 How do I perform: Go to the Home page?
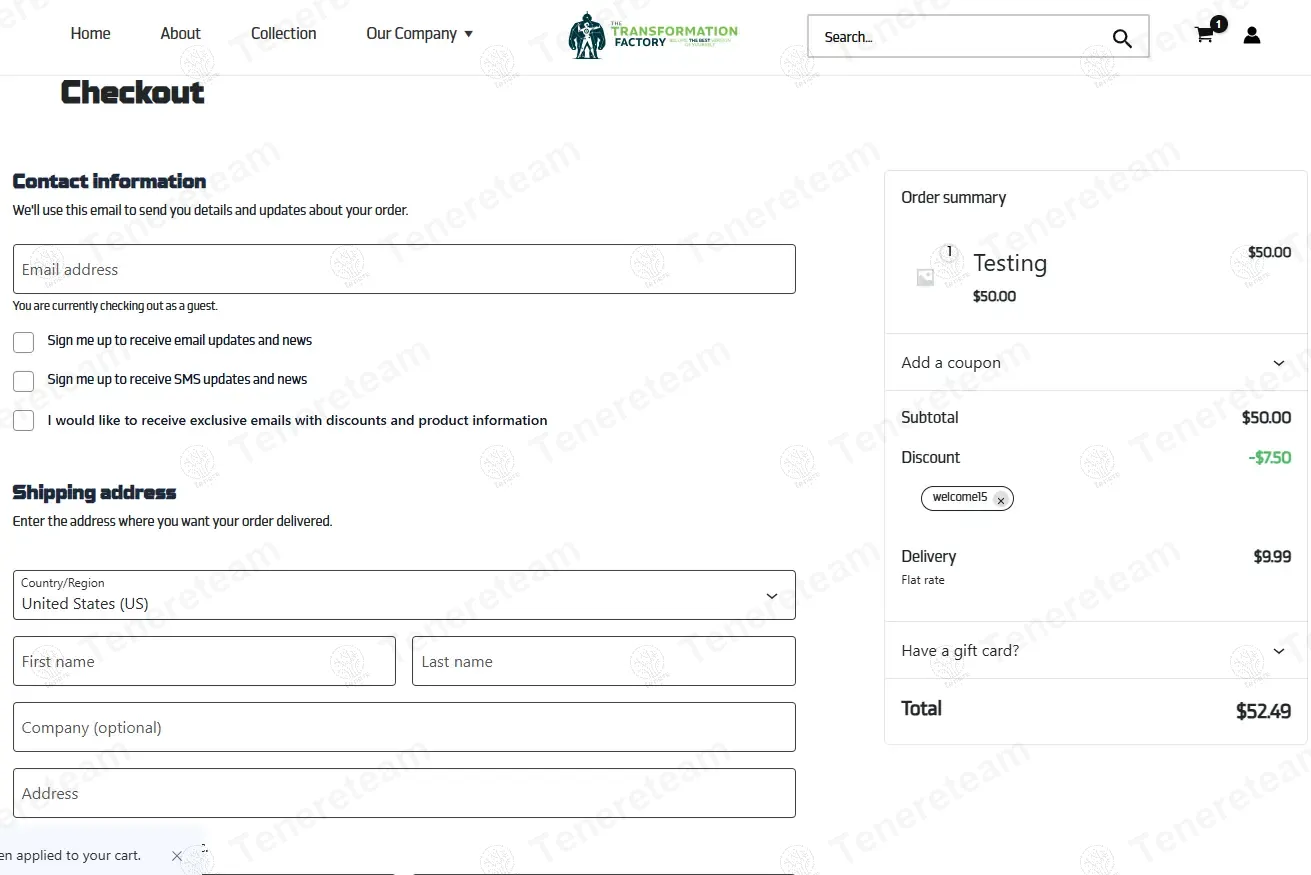tap(90, 34)
